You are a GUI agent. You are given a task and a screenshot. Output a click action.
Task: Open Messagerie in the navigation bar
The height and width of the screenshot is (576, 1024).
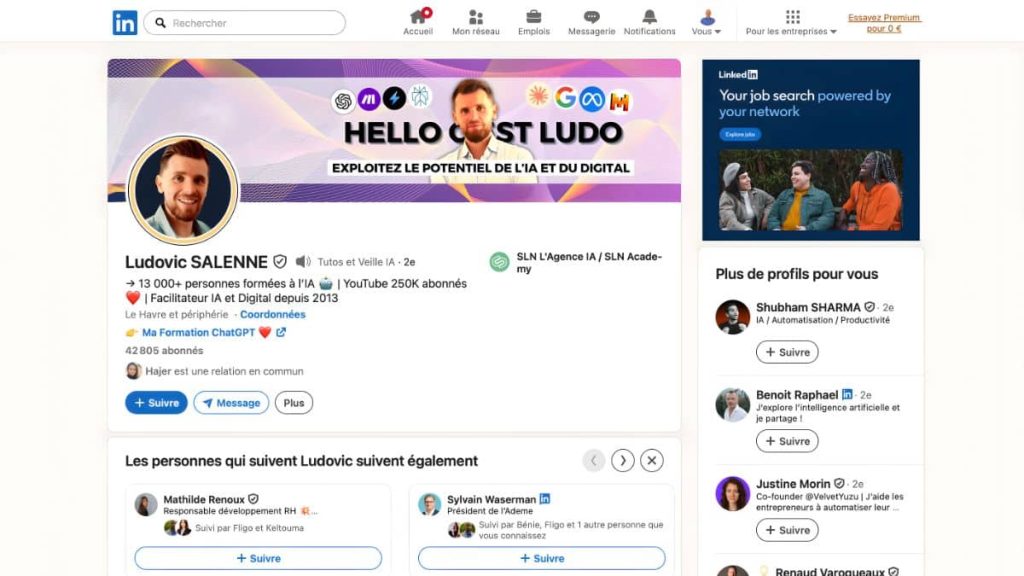point(592,22)
